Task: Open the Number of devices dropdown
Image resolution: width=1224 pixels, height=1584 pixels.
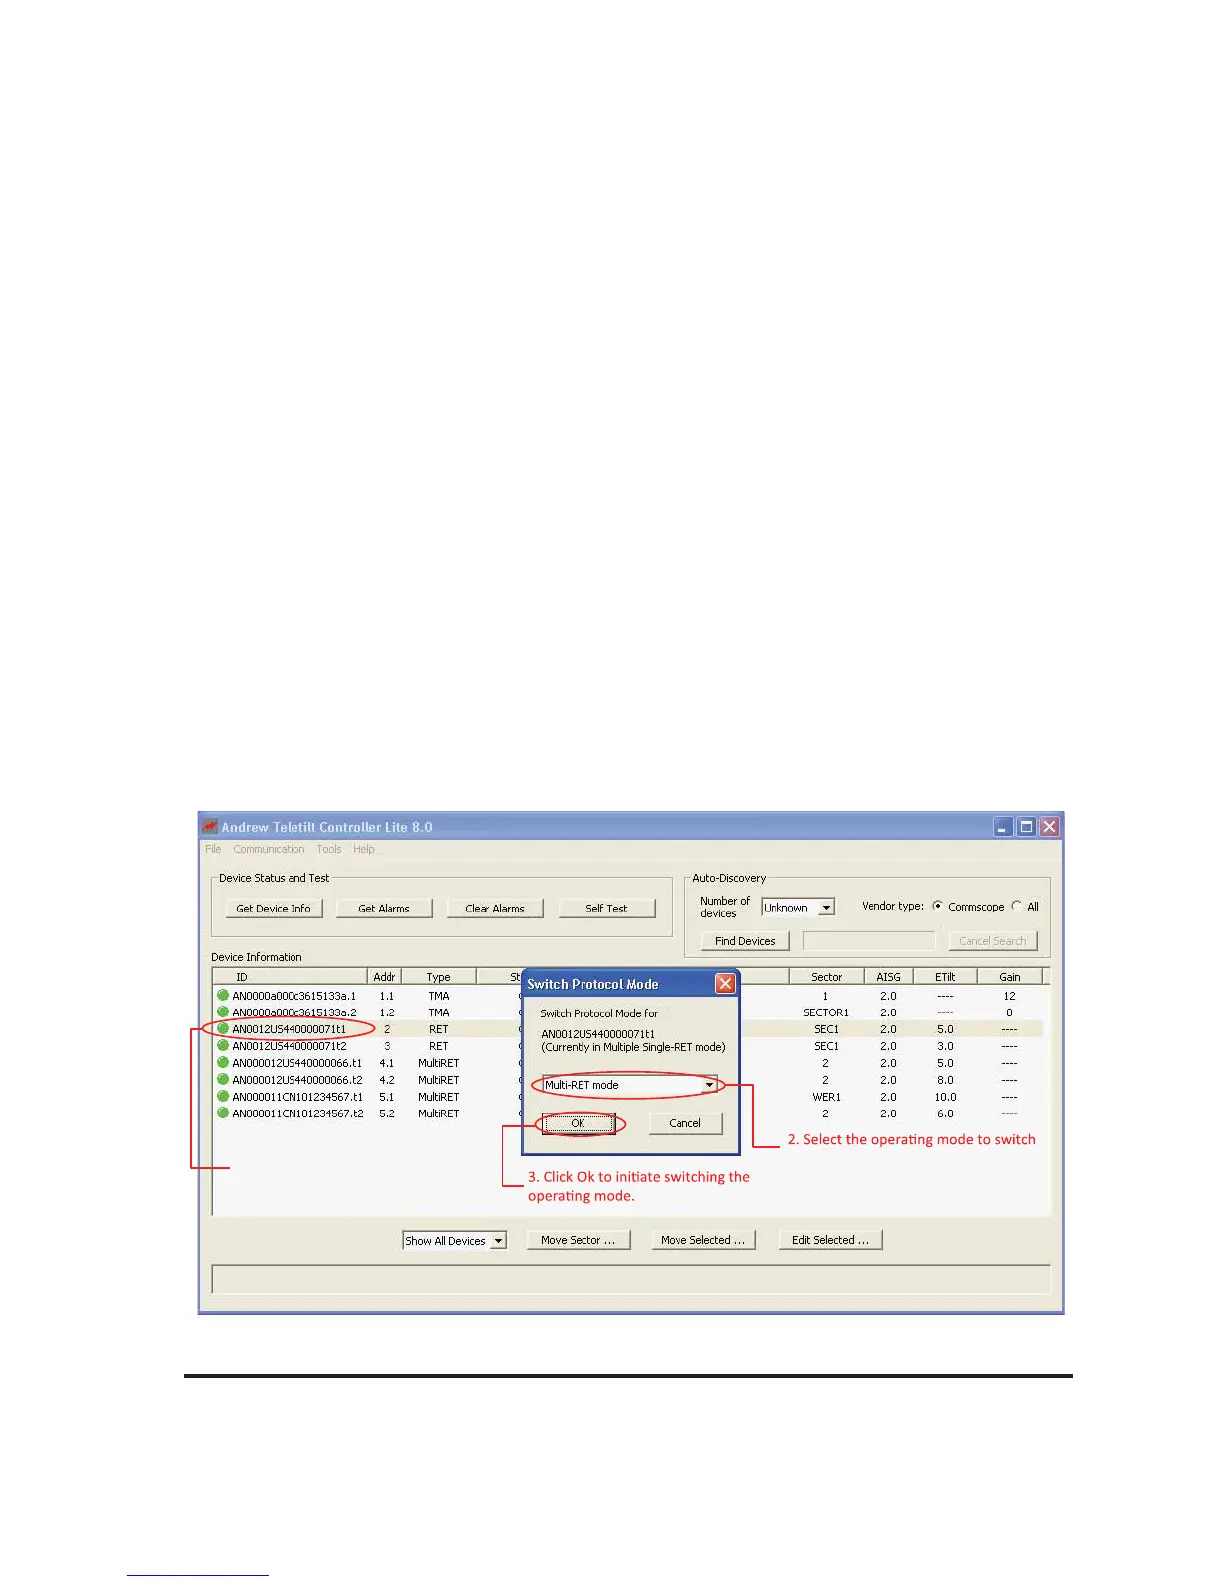Action: coord(827,908)
